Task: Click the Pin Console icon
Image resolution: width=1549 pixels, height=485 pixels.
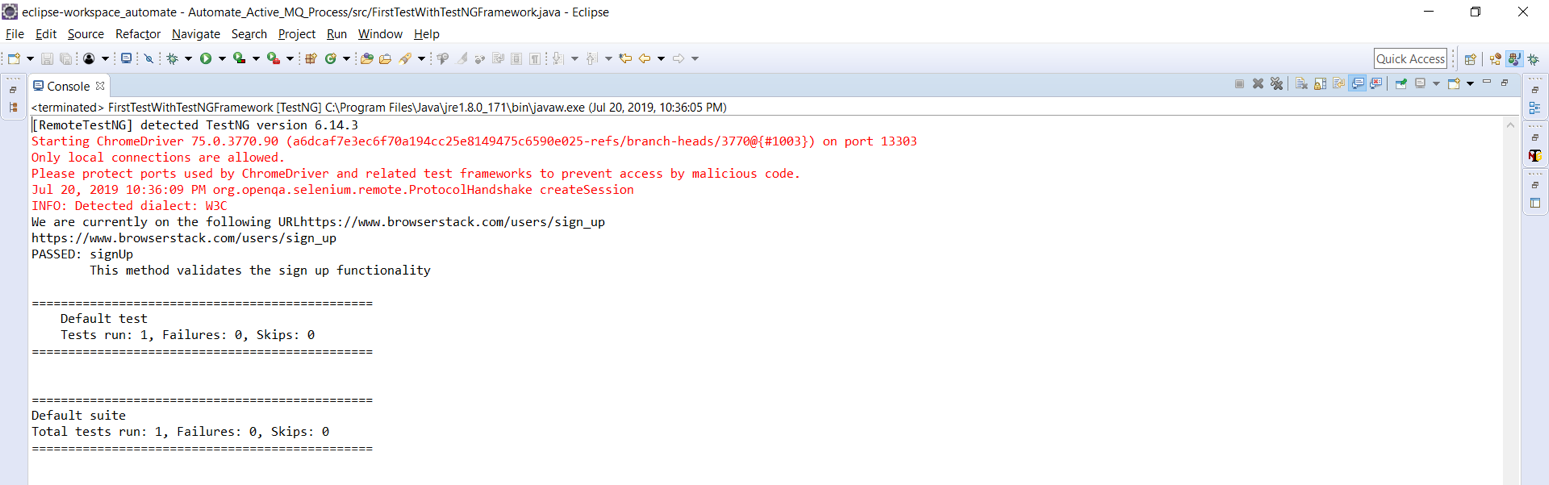Action: (1401, 84)
